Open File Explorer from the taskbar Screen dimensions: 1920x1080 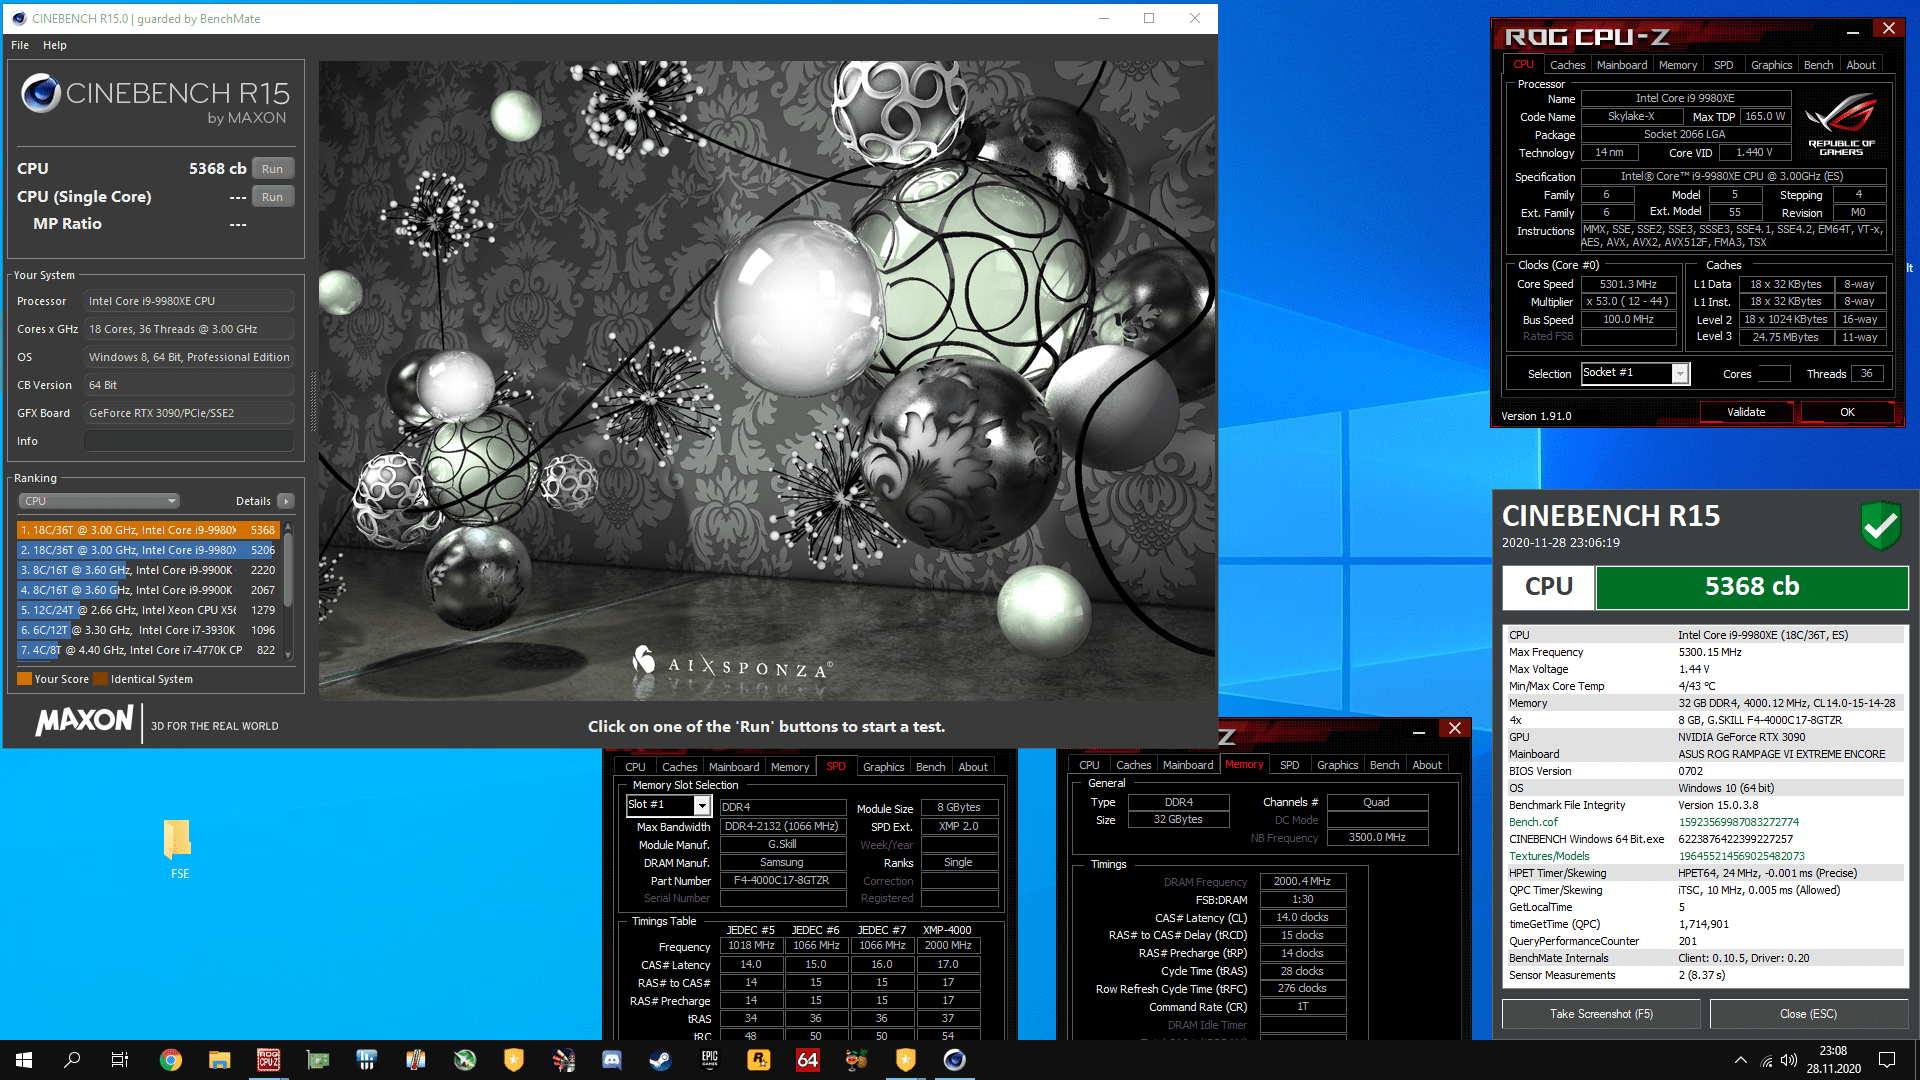point(220,1060)
